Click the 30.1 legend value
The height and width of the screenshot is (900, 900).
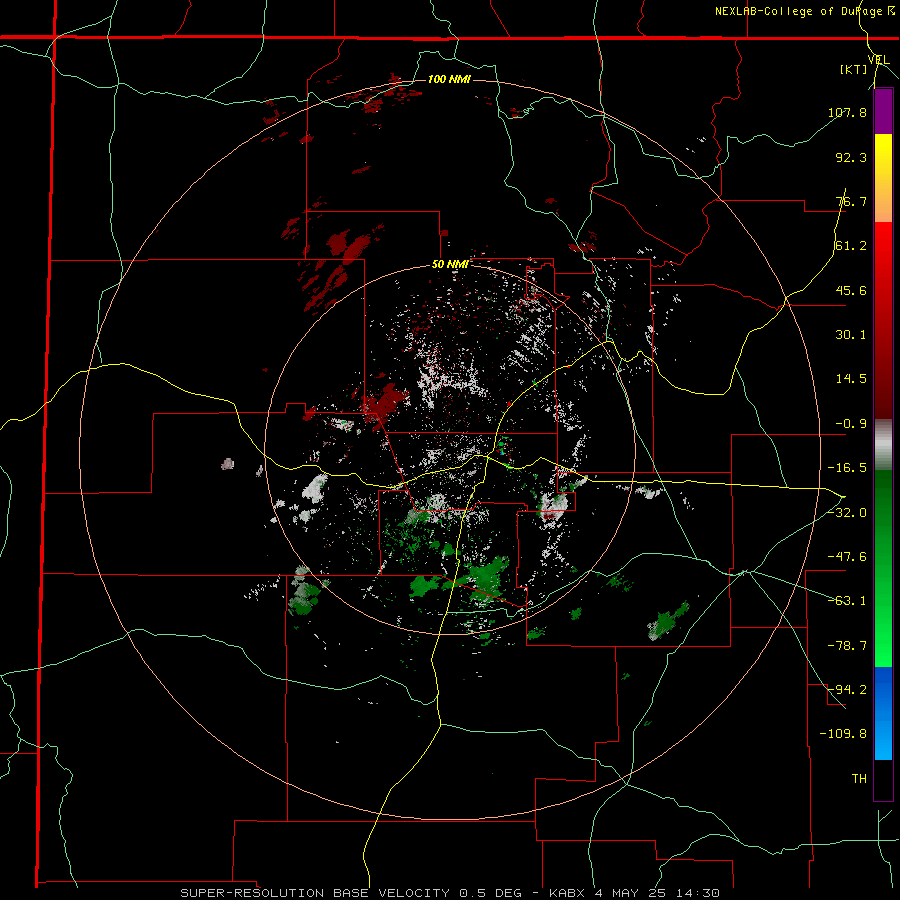pos(851,335)
